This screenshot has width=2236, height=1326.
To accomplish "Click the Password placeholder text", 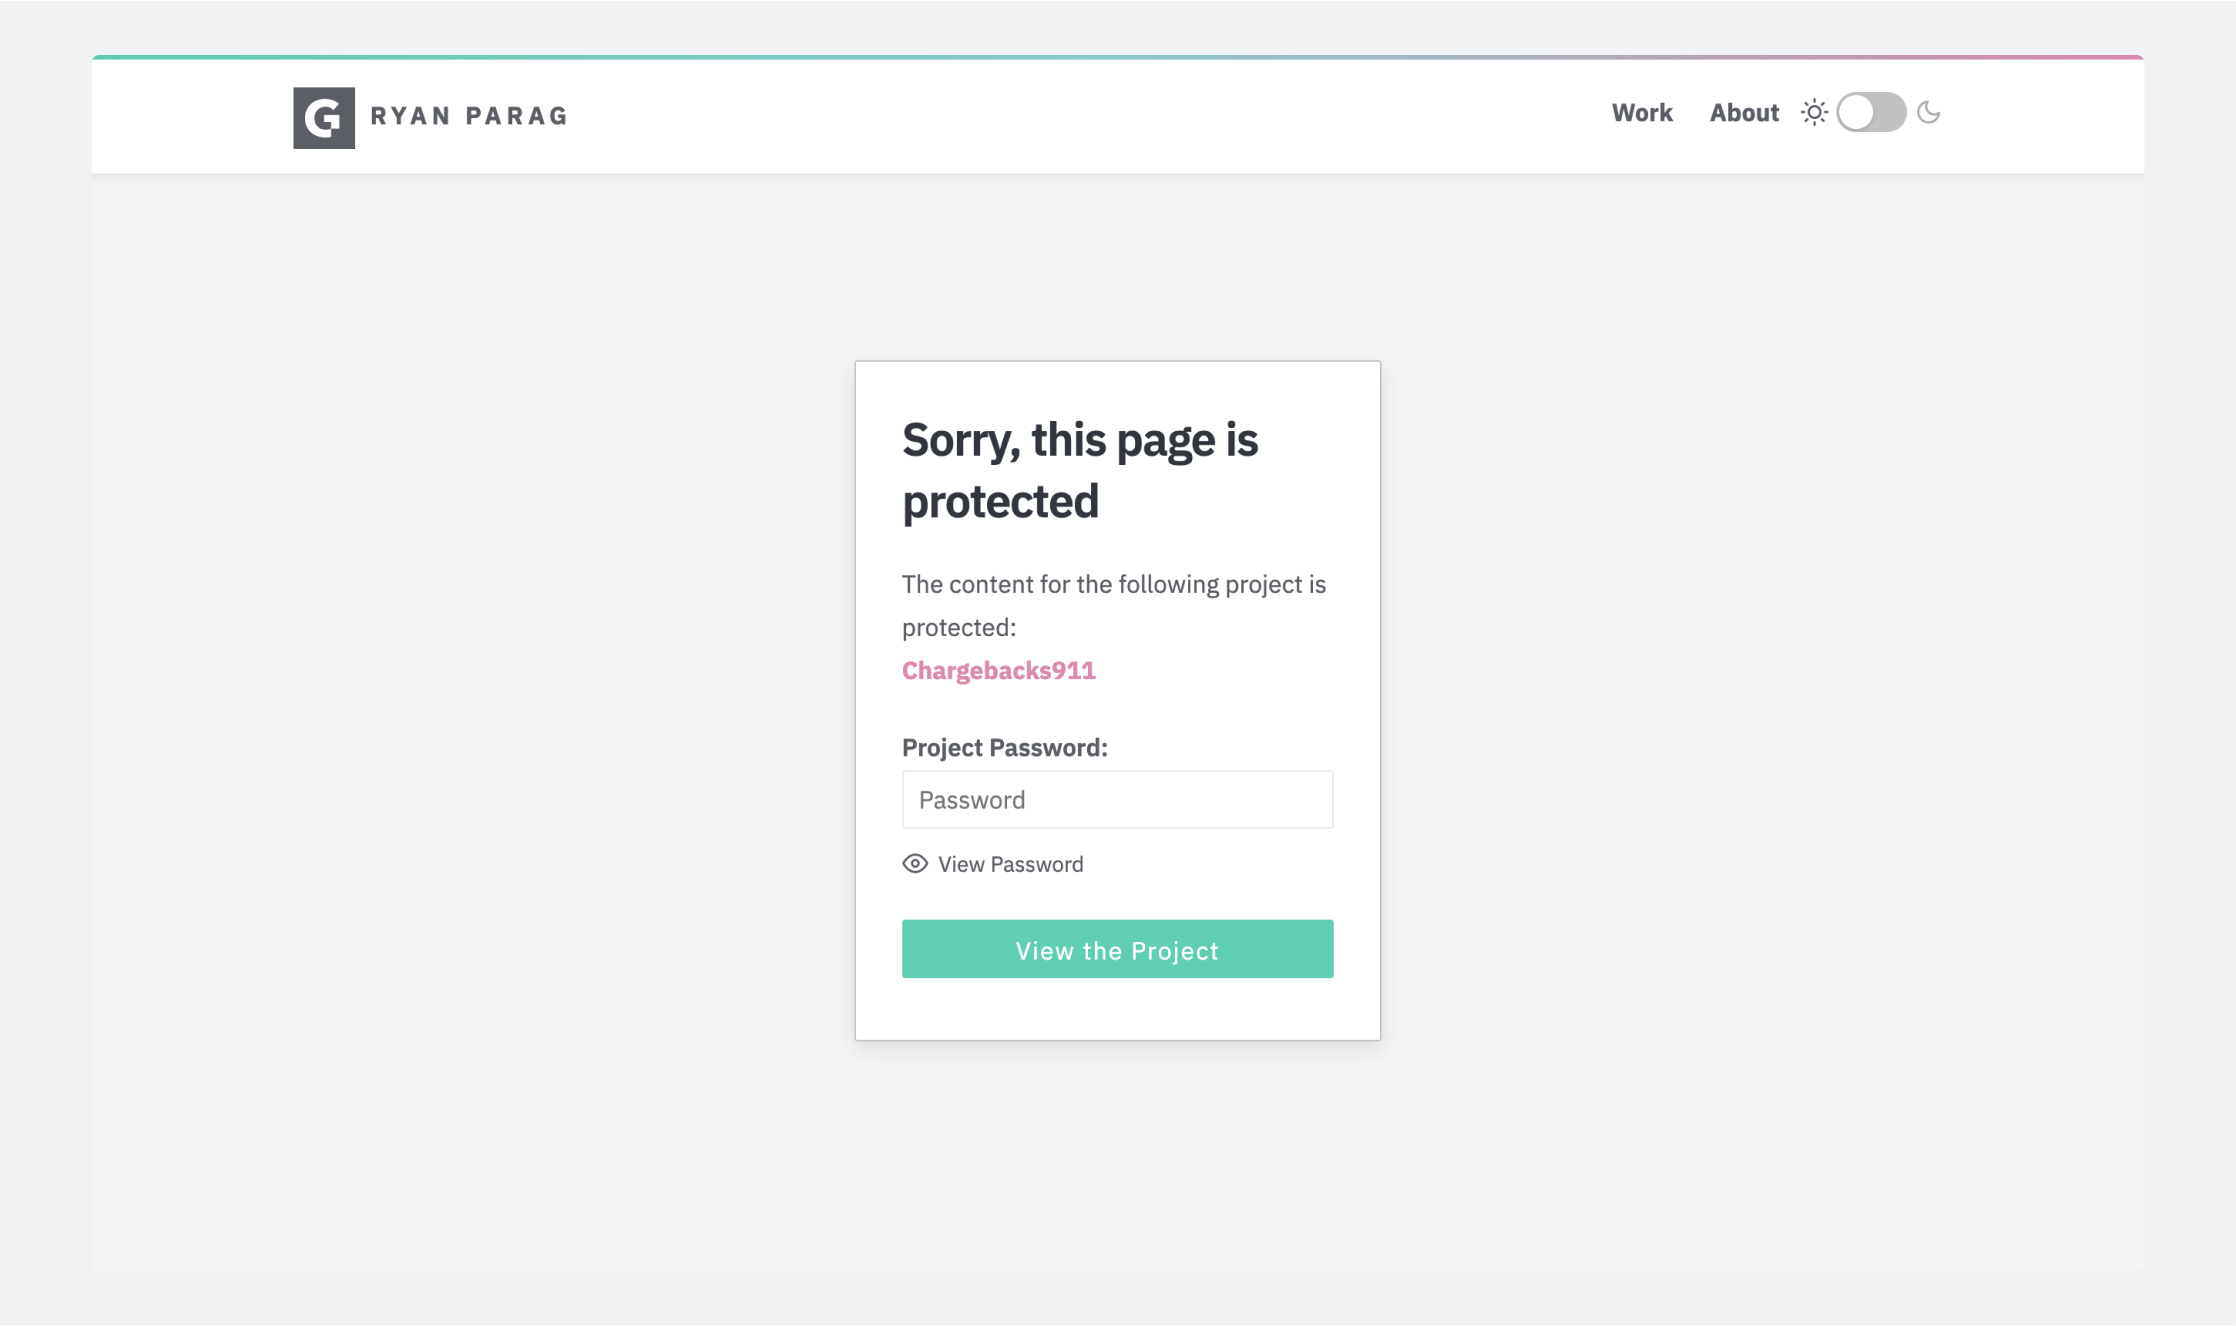I will pyautogui.click(x=971, y=800).
